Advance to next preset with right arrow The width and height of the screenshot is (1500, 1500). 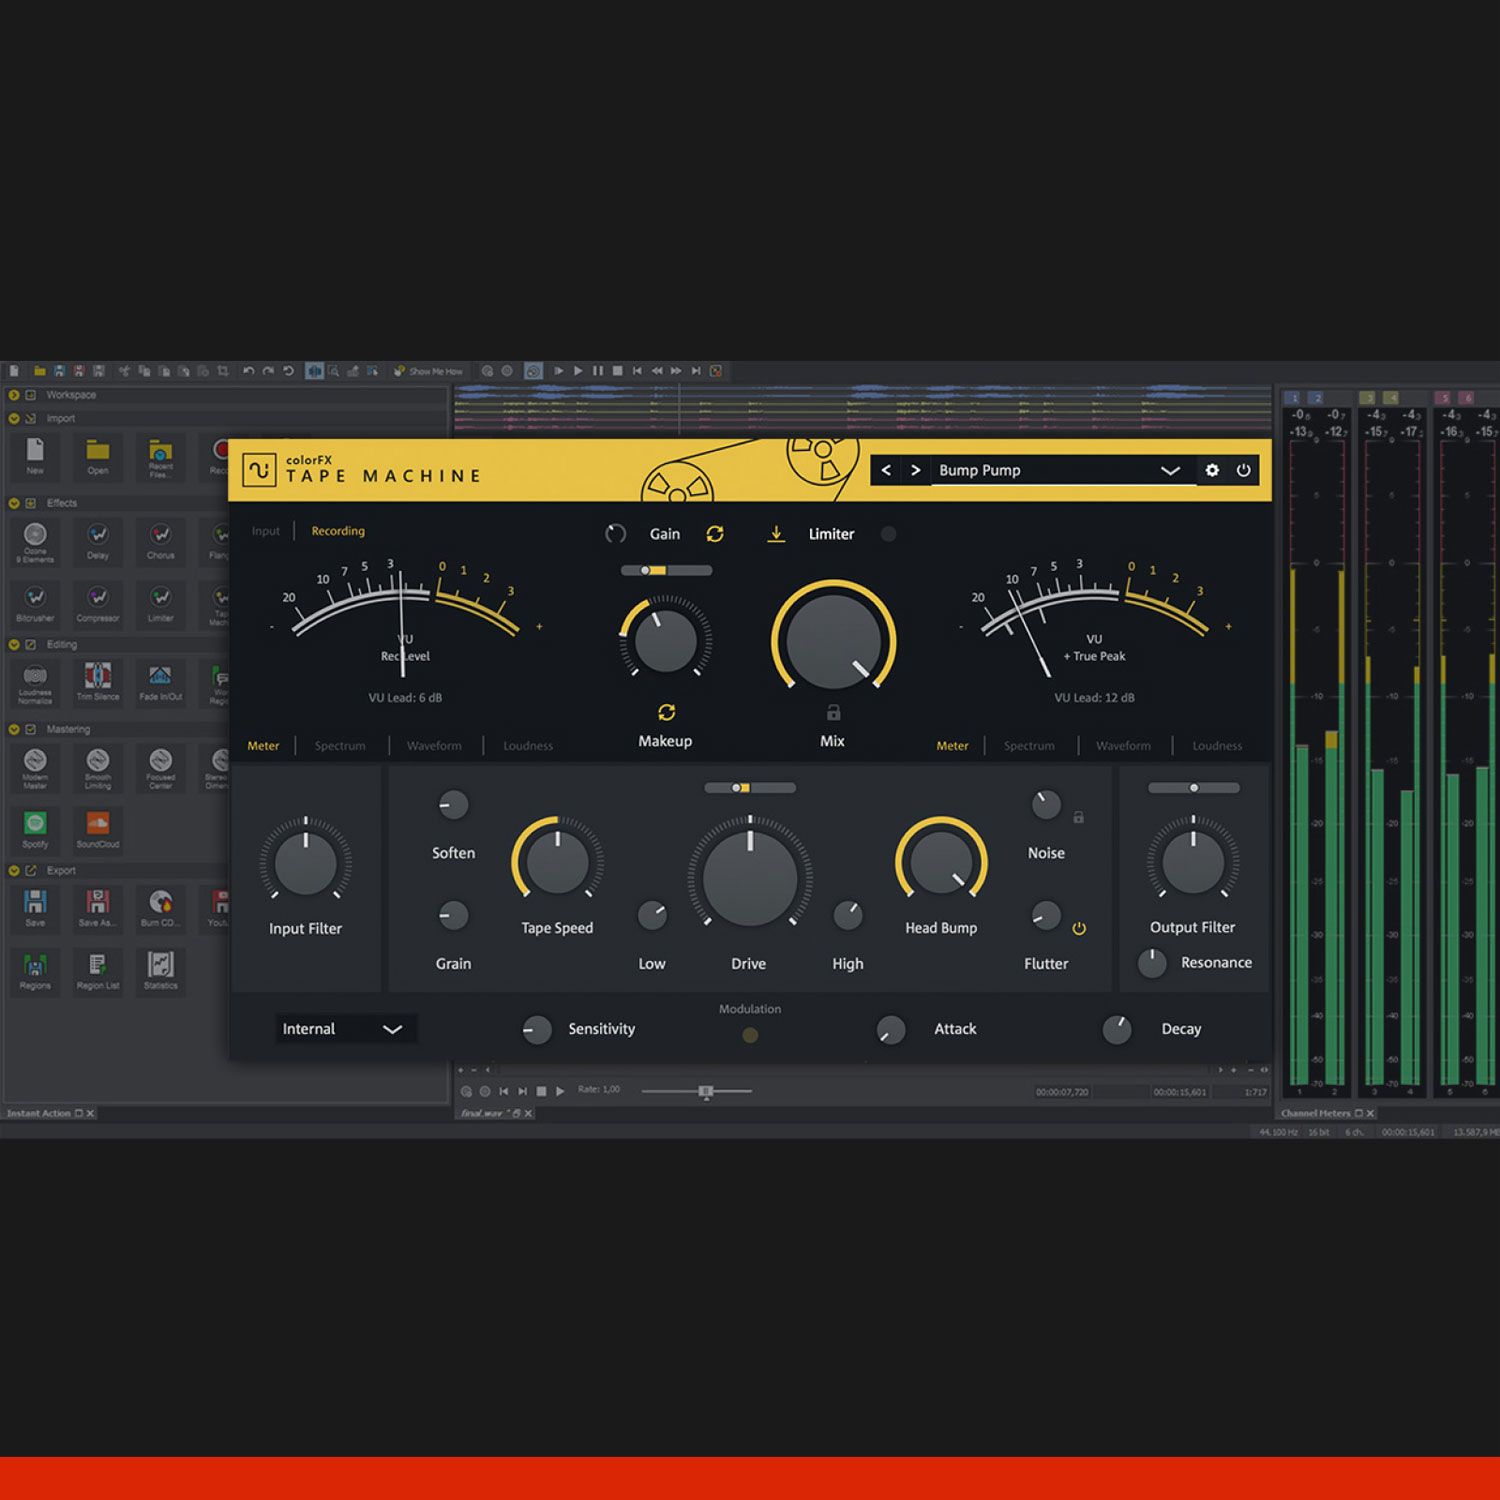916,470
